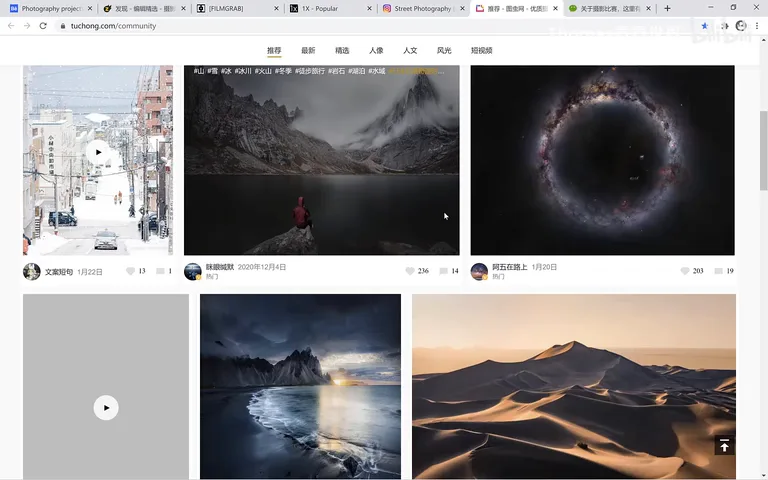Open the Milky Way ring photo

pyautogui.click(x=602, y=160)
